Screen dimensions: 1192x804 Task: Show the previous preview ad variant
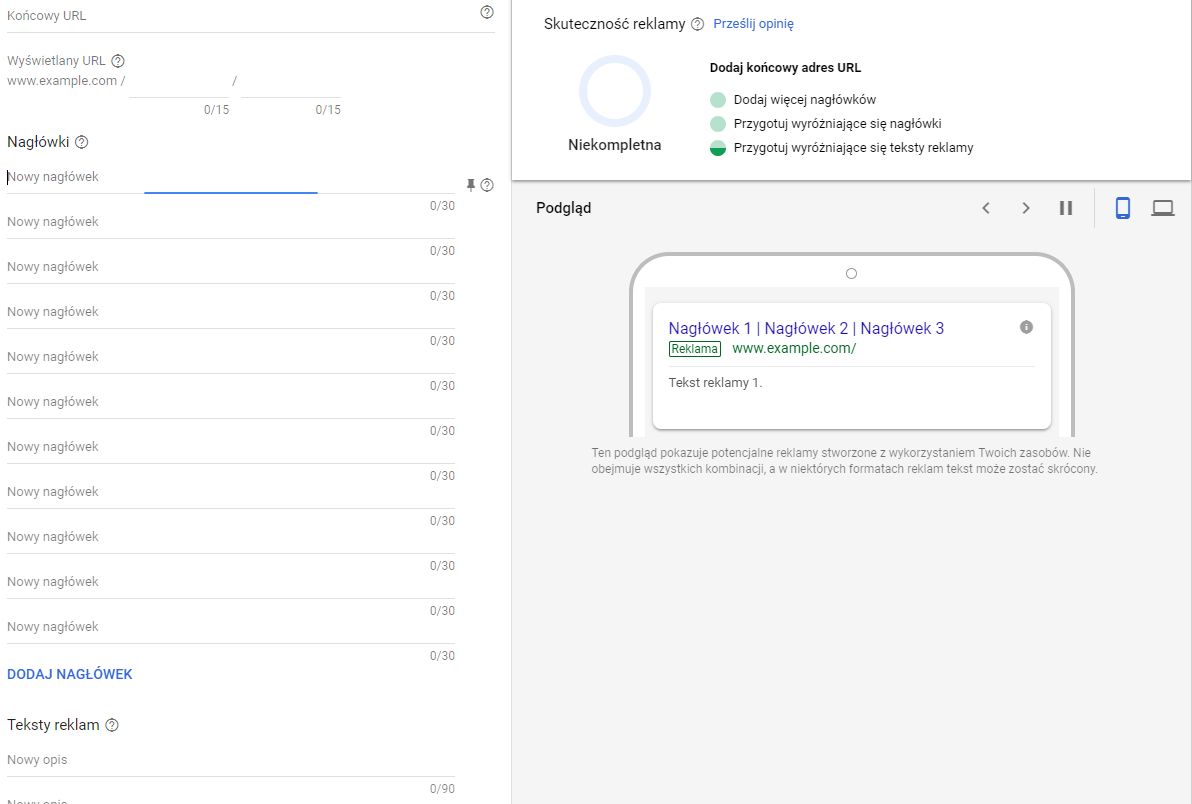[x=986, y=208]
